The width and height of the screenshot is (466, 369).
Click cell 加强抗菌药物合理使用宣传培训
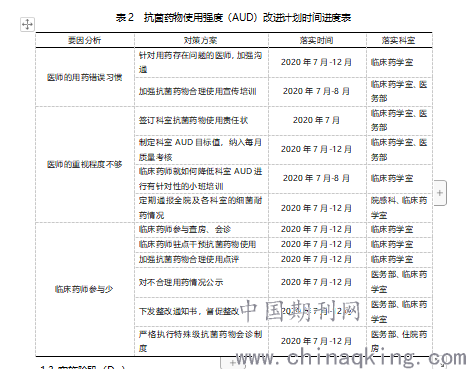pos(201,92)
